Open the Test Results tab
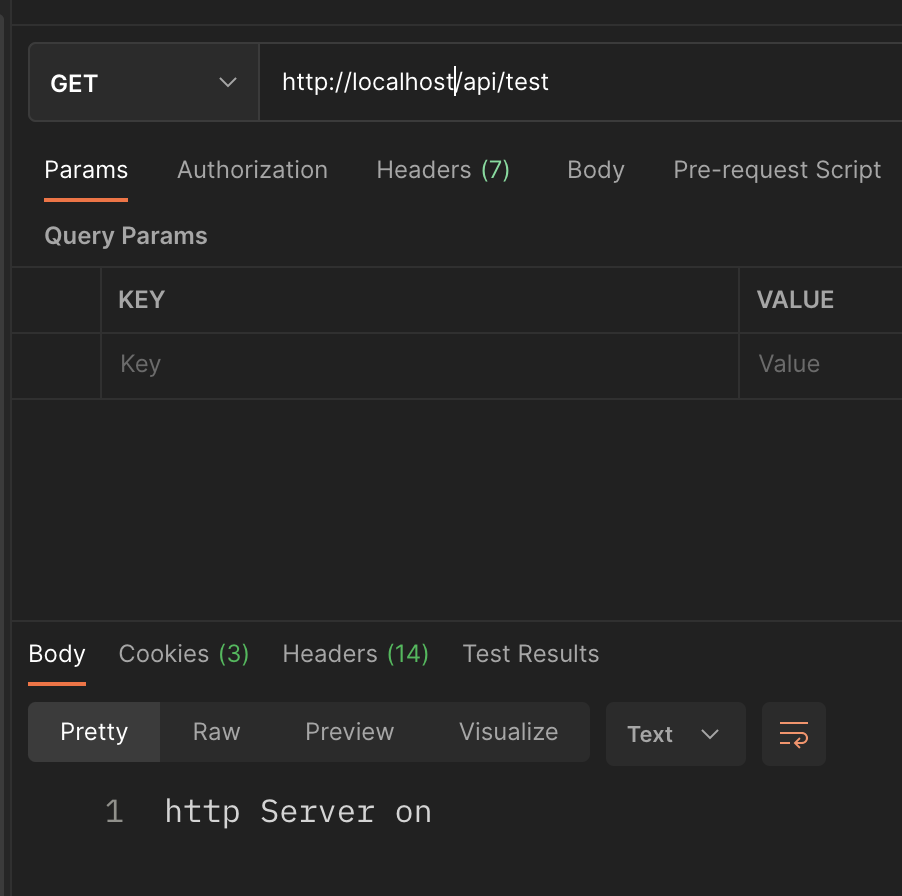Image resolution: width=902 pixels, height=896 pixels. (530, 654)
